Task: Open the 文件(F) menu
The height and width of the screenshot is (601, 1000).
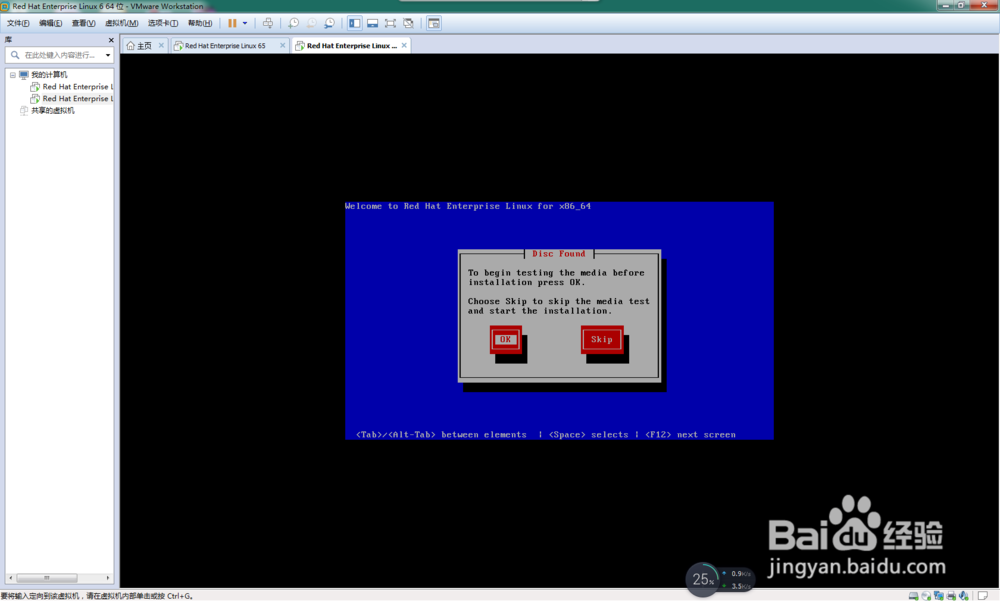Action: 18,23
